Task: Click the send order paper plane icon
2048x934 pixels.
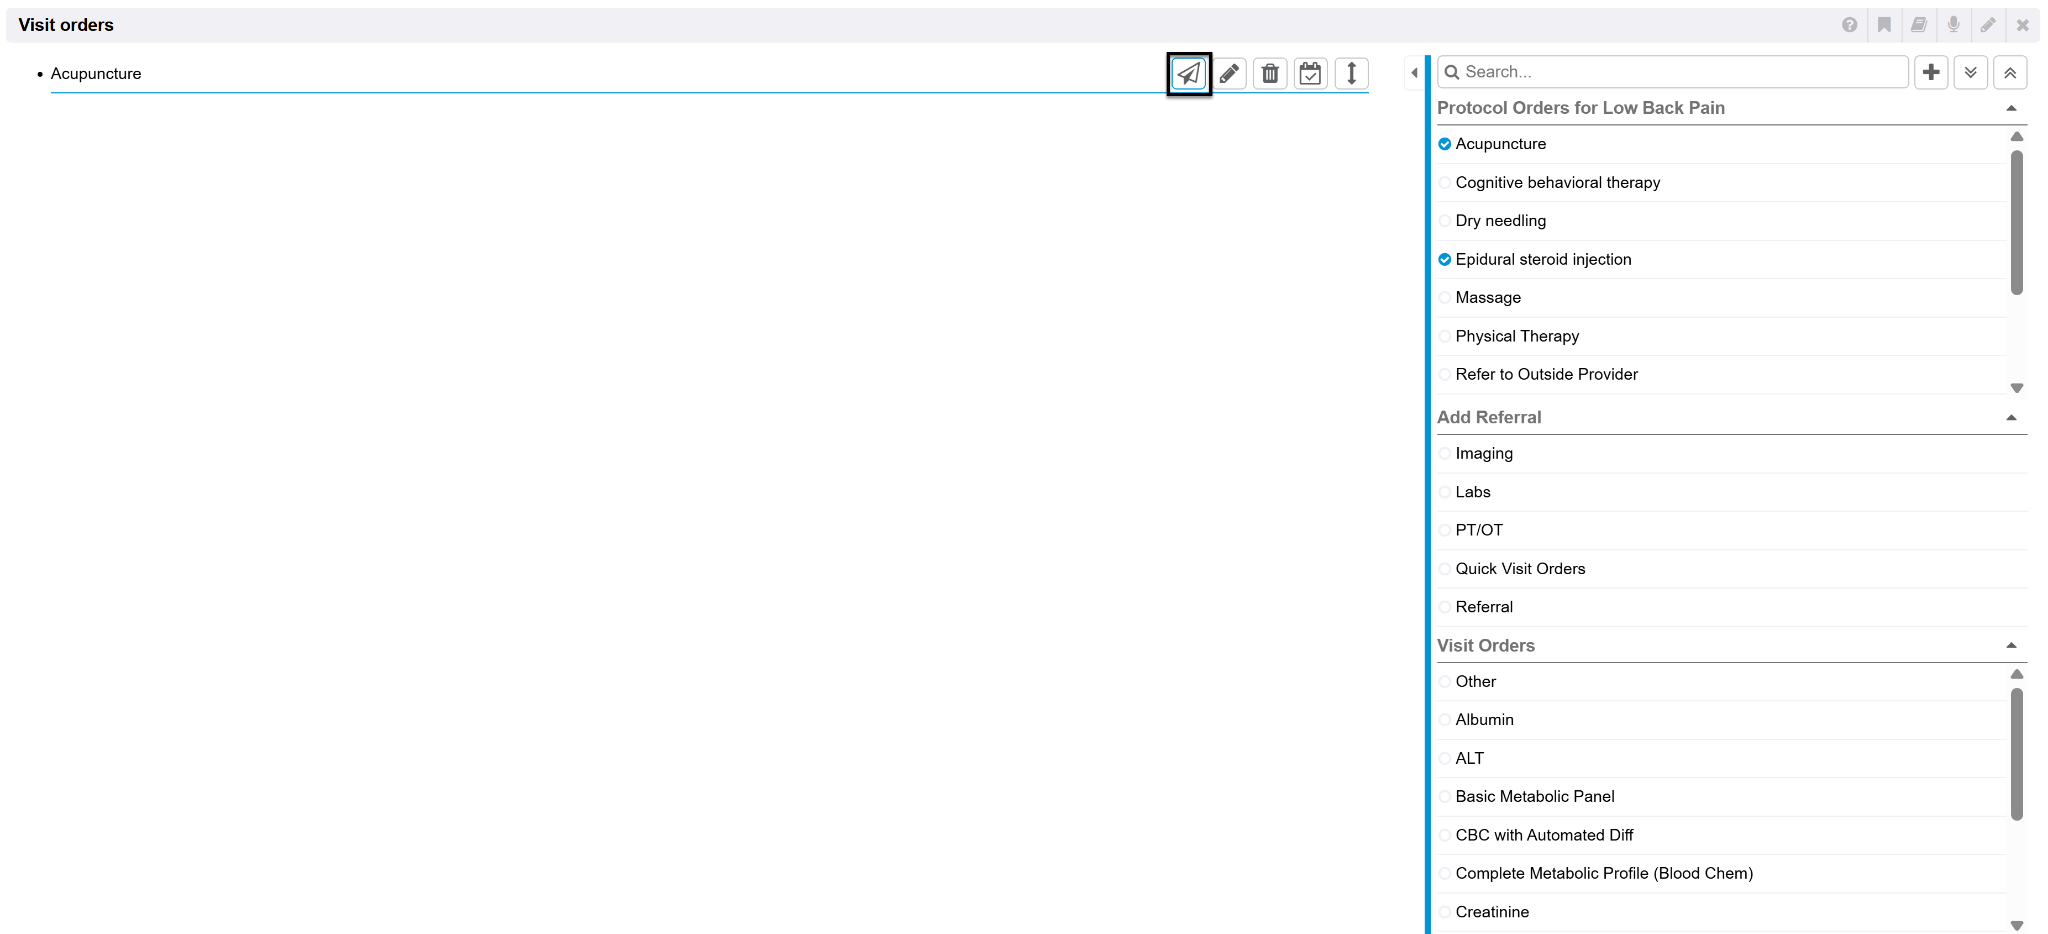Action: click(x=1188, y=74)
